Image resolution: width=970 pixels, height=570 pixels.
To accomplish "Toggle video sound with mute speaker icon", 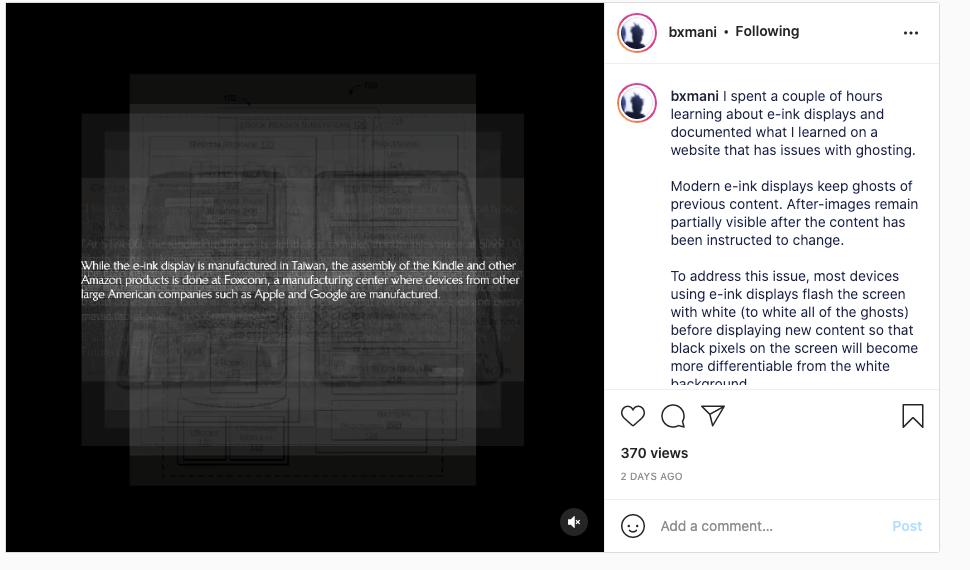I will coord(573,522).
